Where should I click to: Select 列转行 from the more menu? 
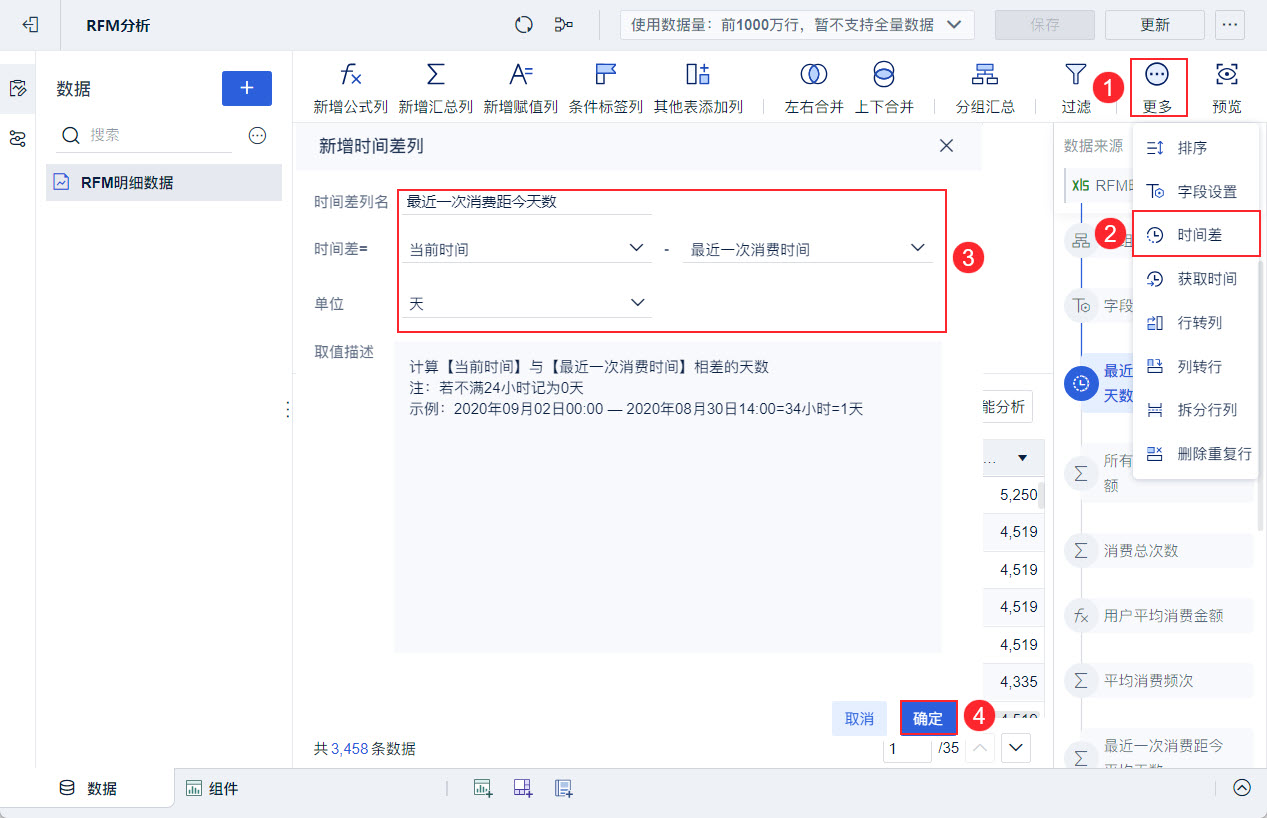(1195, 366)
